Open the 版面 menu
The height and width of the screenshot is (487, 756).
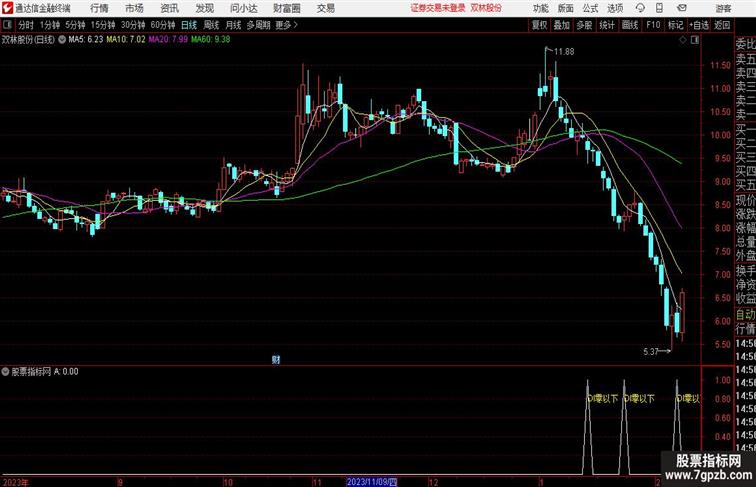tap(566, 8)
